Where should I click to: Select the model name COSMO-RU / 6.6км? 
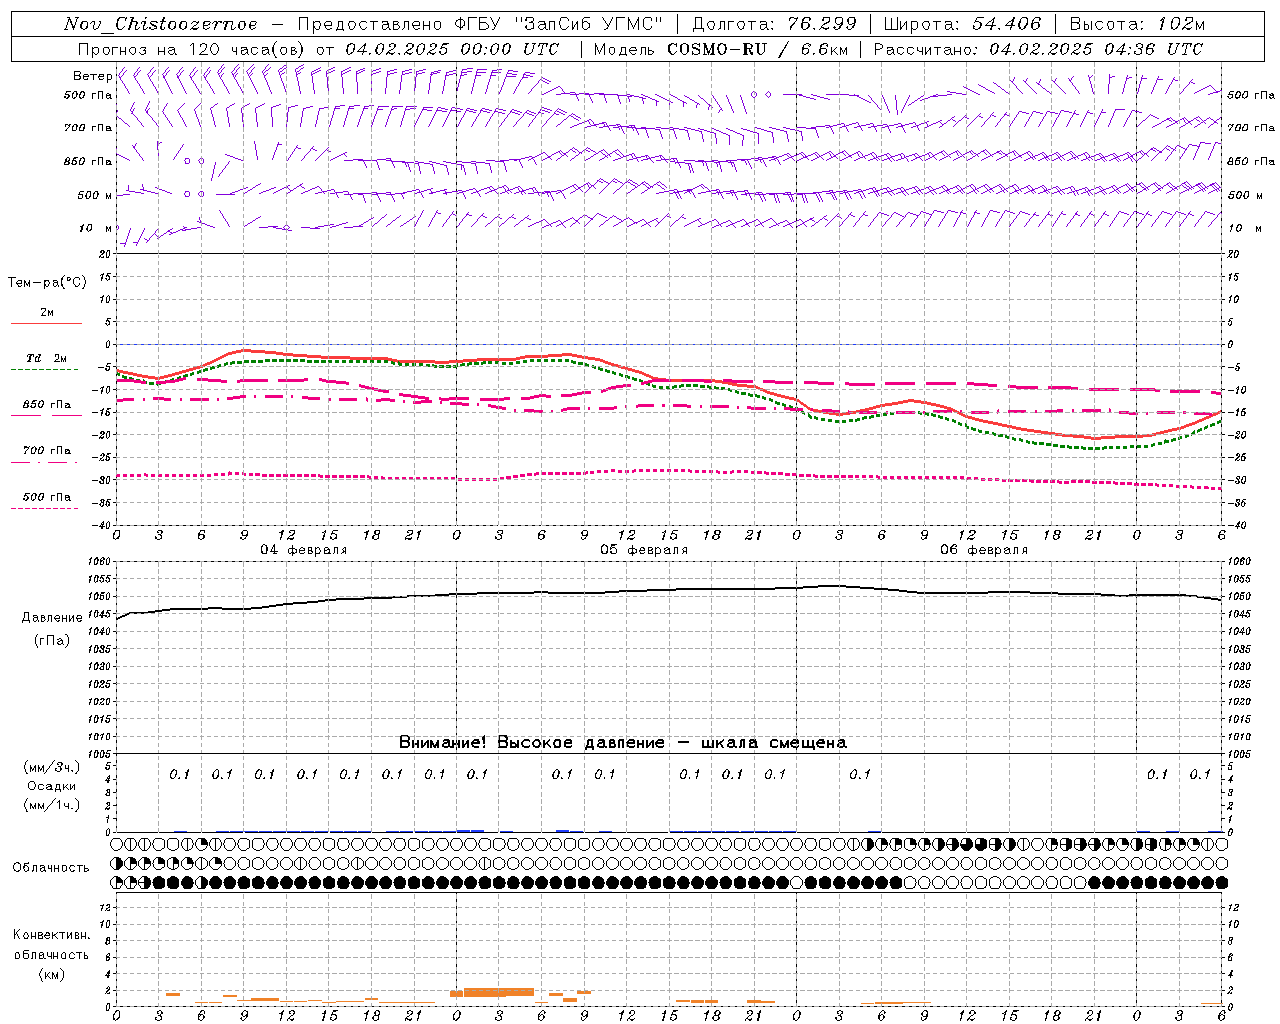[757, 49]
